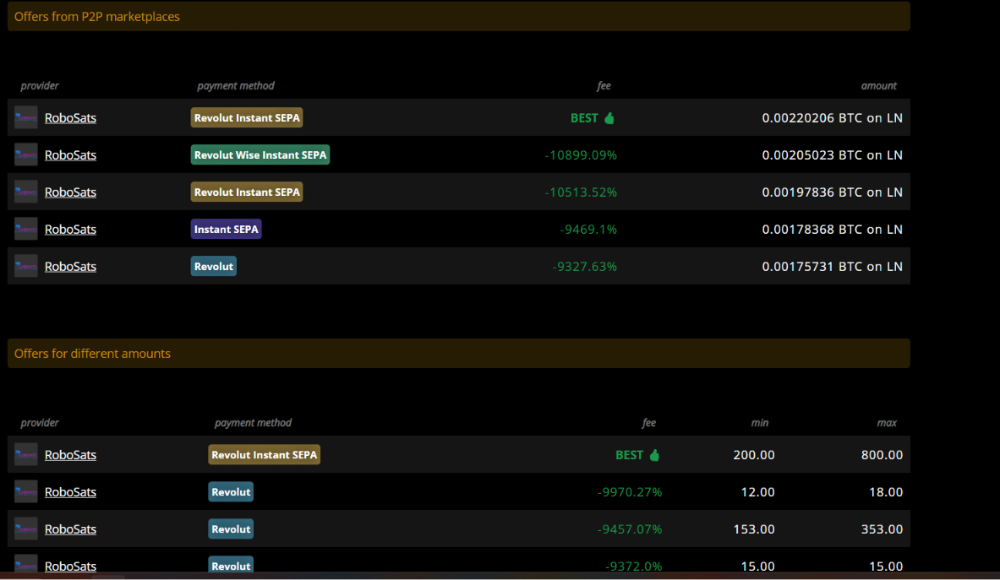Select Revolut badge in 12.00–18.00 row
Image resolution: width=1000 pixels, height=580 pixels.
point(231,492)
